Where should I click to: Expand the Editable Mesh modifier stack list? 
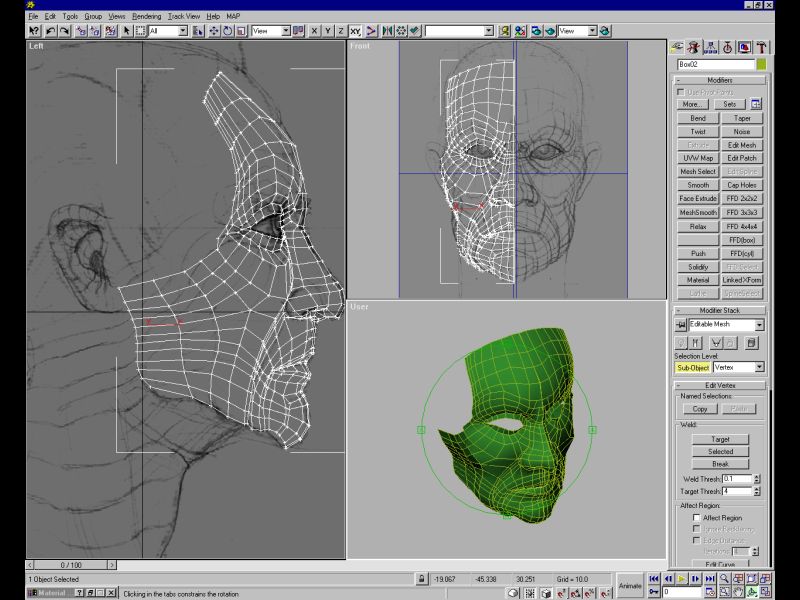pos(759,325)
